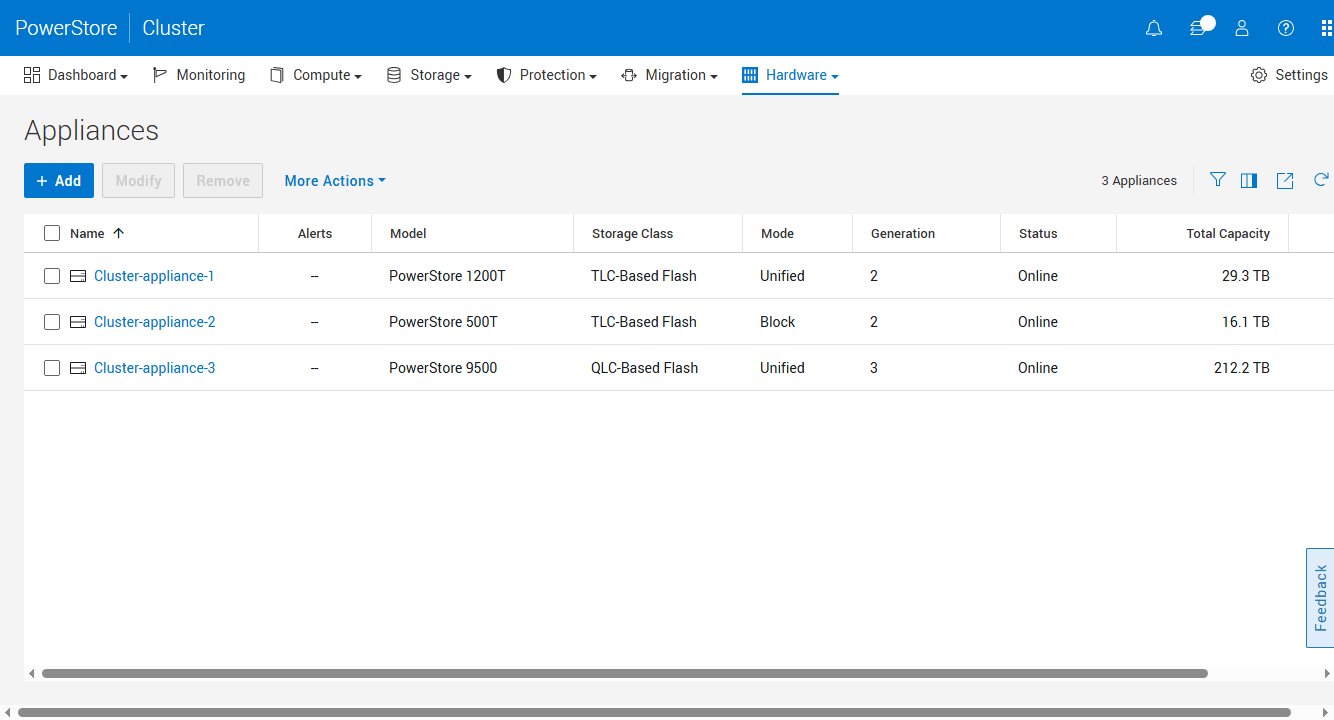1334x720 pixels.
Task: Open the More Actions dropdown
Action: pyautogui.click(x=335, y=181)
